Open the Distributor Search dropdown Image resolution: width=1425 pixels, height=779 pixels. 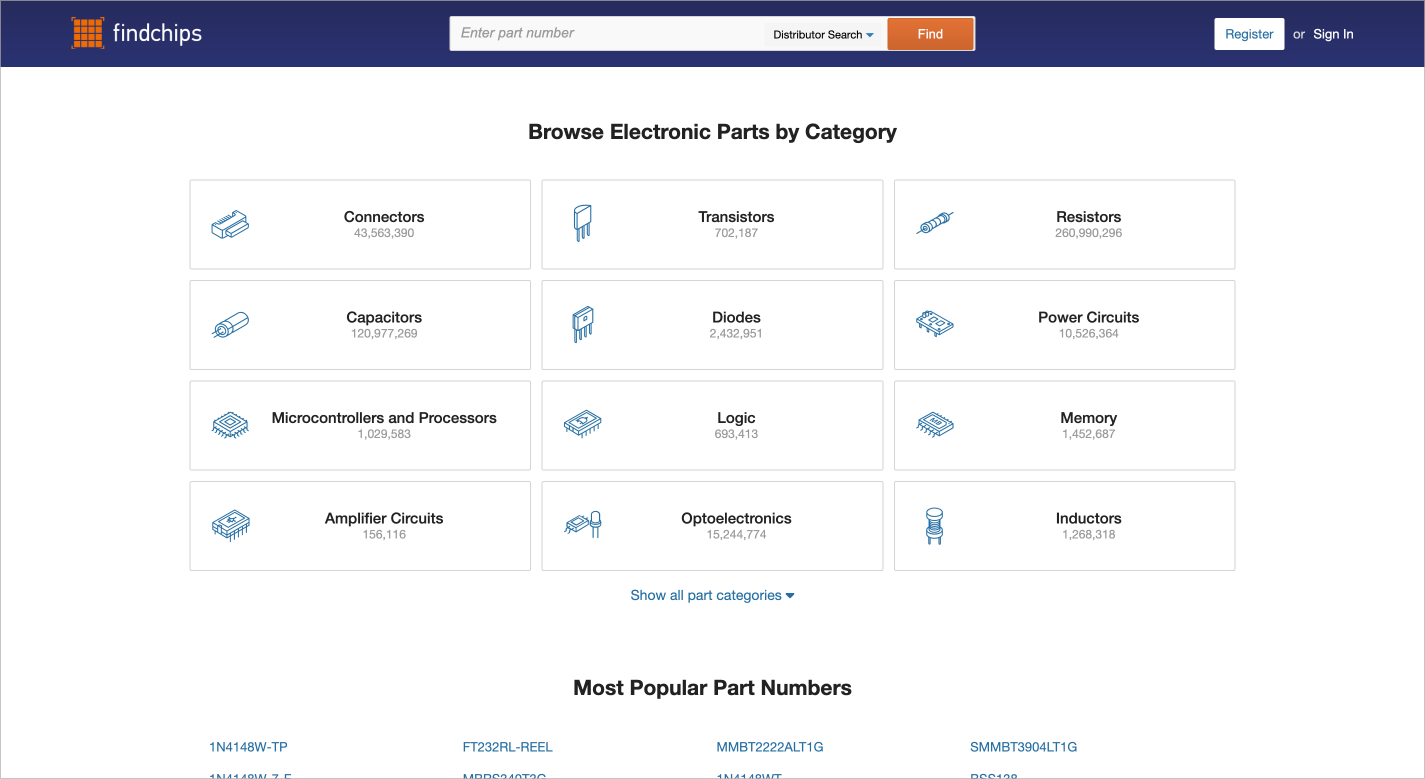tap(823, 34)
